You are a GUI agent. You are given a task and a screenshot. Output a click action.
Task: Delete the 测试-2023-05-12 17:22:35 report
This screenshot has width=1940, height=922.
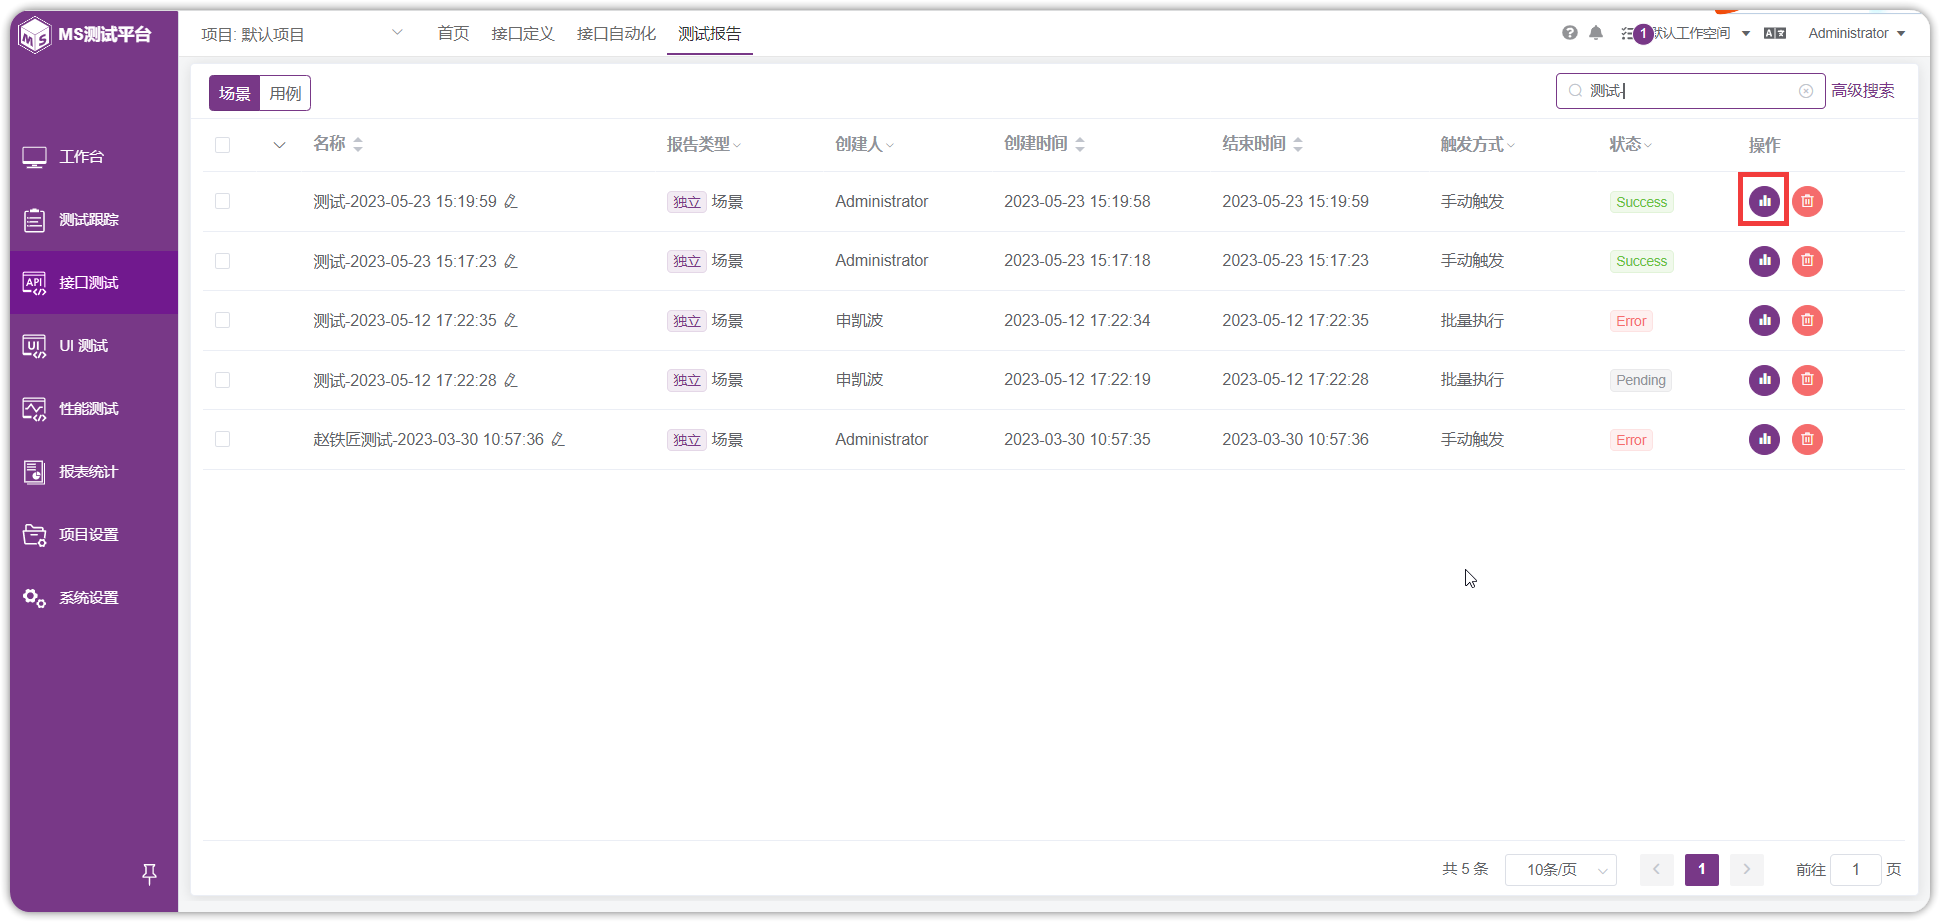coord(1807,320)
